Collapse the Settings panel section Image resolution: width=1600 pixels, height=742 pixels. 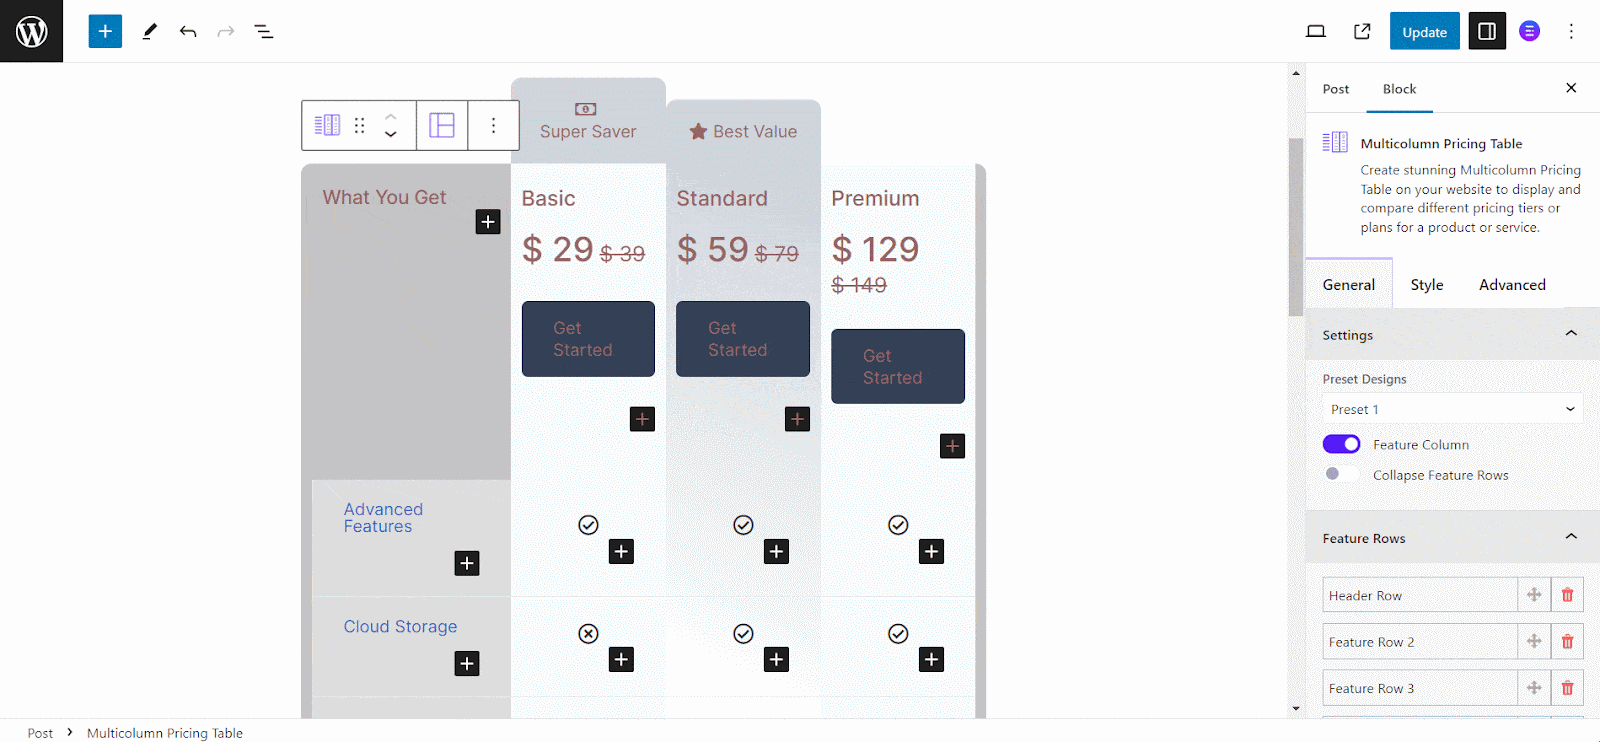click(x=1571, y=334)
